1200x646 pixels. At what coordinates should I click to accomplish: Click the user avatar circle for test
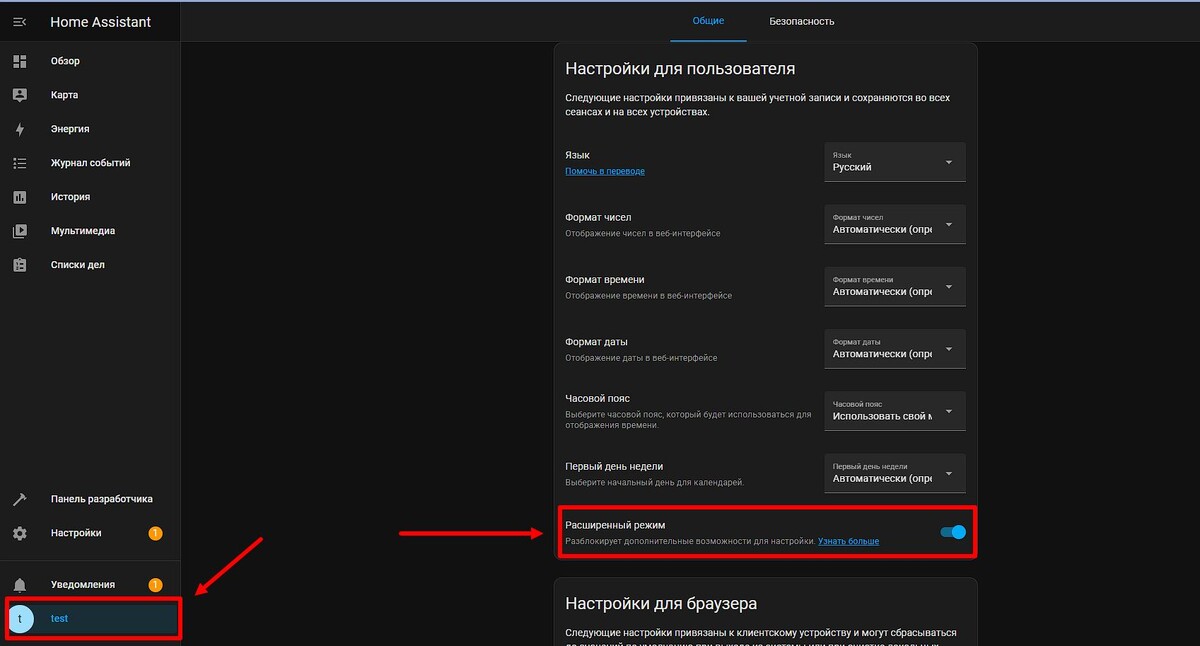pyautogui.click(x=20, y=619)
